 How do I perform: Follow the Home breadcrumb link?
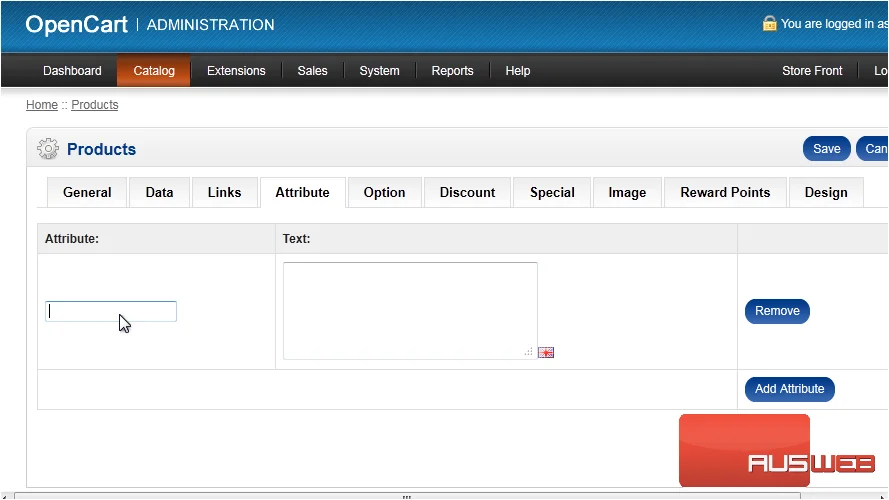pyautogui.click(x=42, y=105)
